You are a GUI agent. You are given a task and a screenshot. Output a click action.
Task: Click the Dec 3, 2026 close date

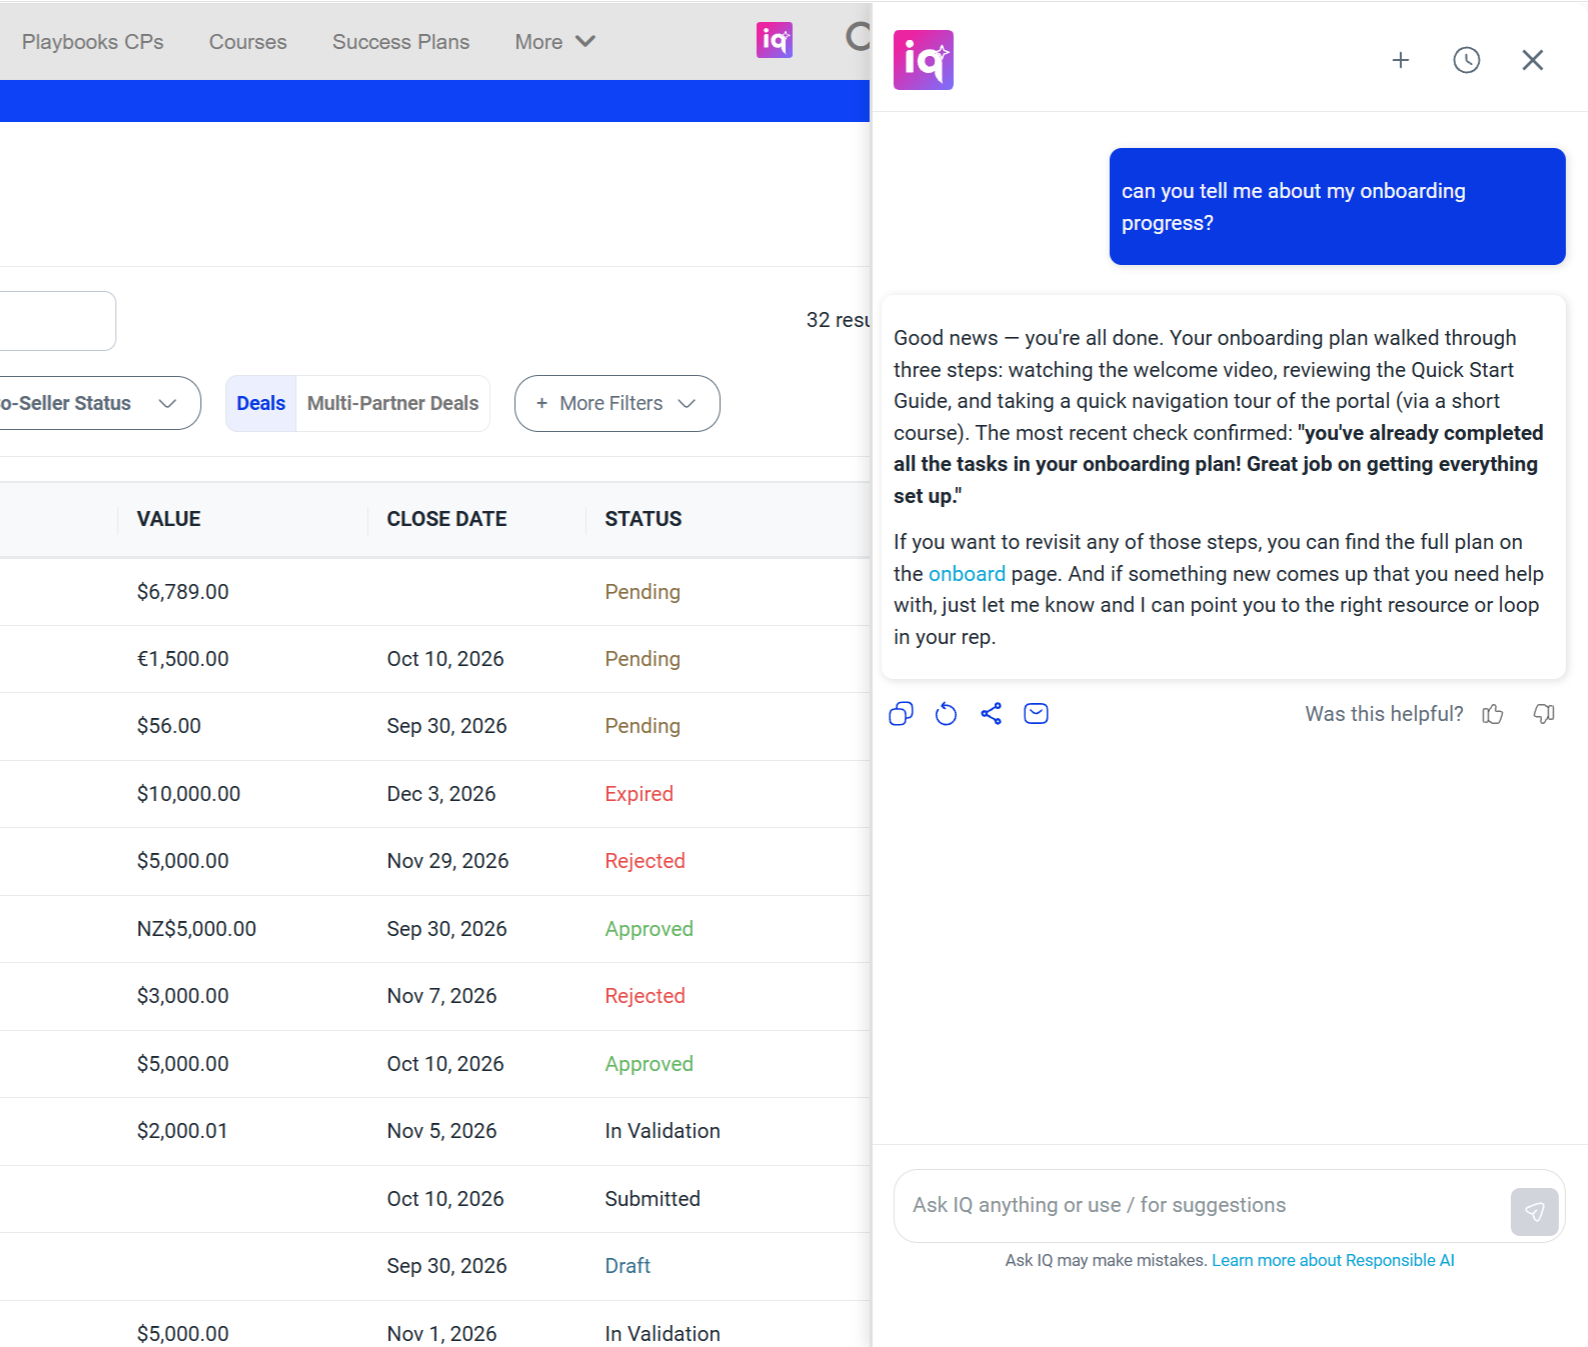click(x=441, y=794)
